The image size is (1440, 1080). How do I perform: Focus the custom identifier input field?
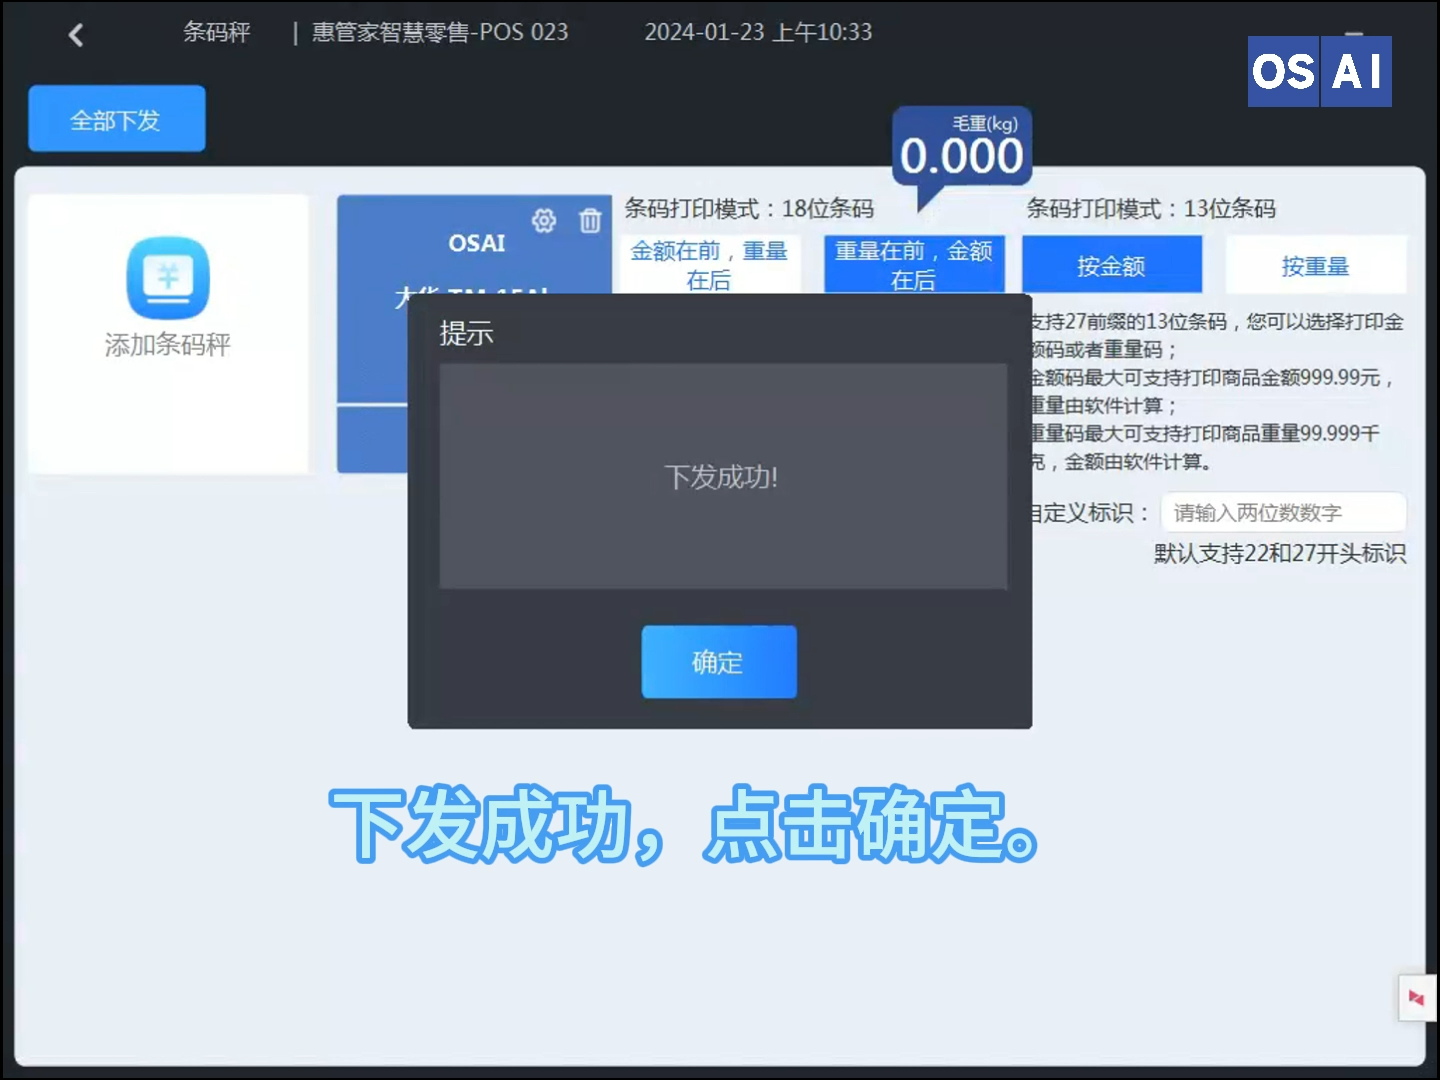coord(1284,513)
